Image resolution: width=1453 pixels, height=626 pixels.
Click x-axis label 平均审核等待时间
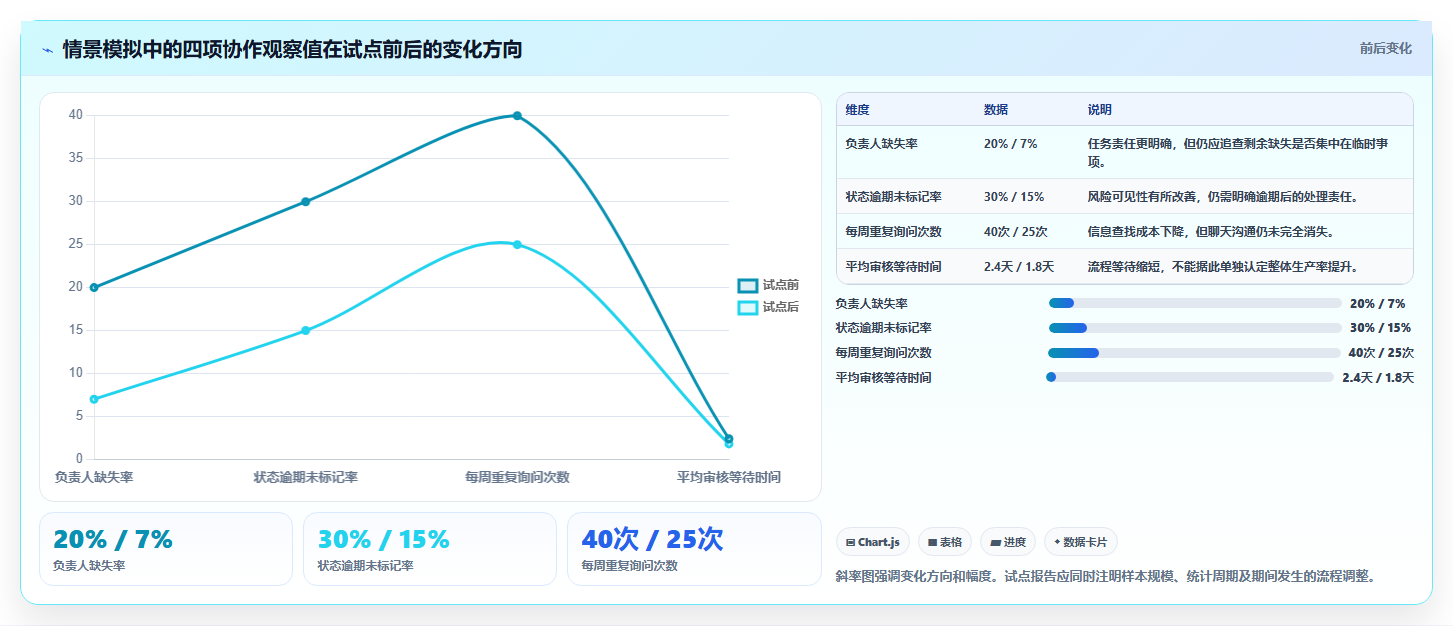(729, 478)
